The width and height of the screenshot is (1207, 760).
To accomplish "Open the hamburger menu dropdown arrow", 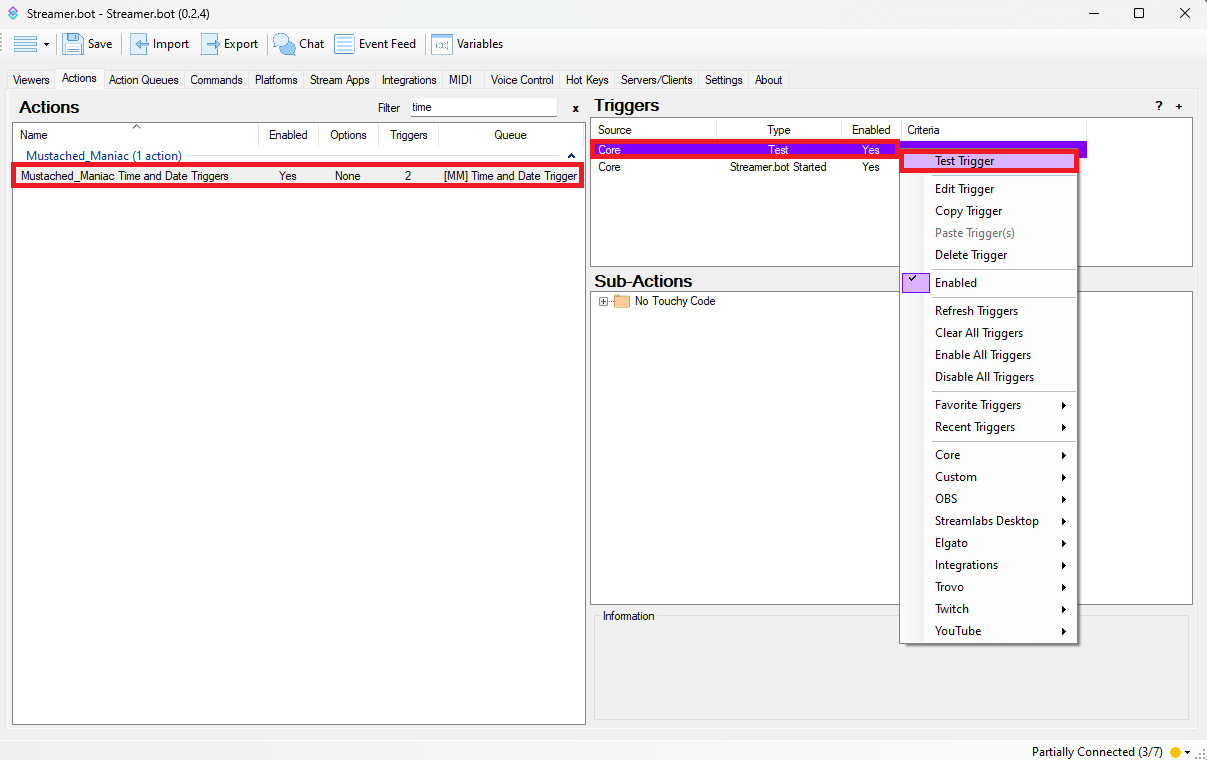I will point(46,44).
